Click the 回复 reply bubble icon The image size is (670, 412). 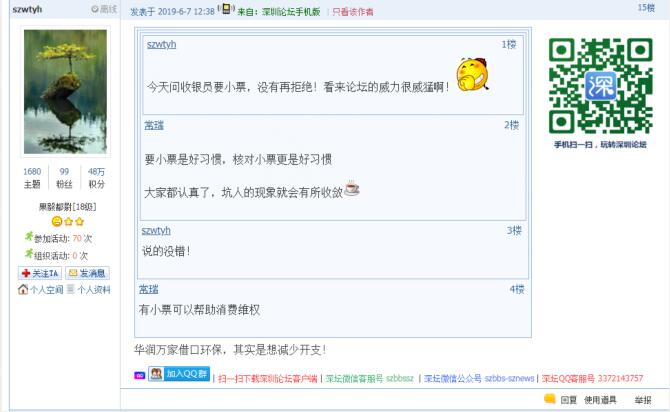click(x=550, y=399)
